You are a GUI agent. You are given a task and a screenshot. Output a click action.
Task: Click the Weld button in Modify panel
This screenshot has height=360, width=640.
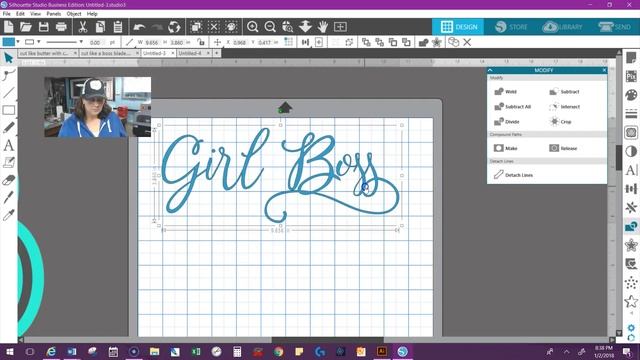pos(506,92)
